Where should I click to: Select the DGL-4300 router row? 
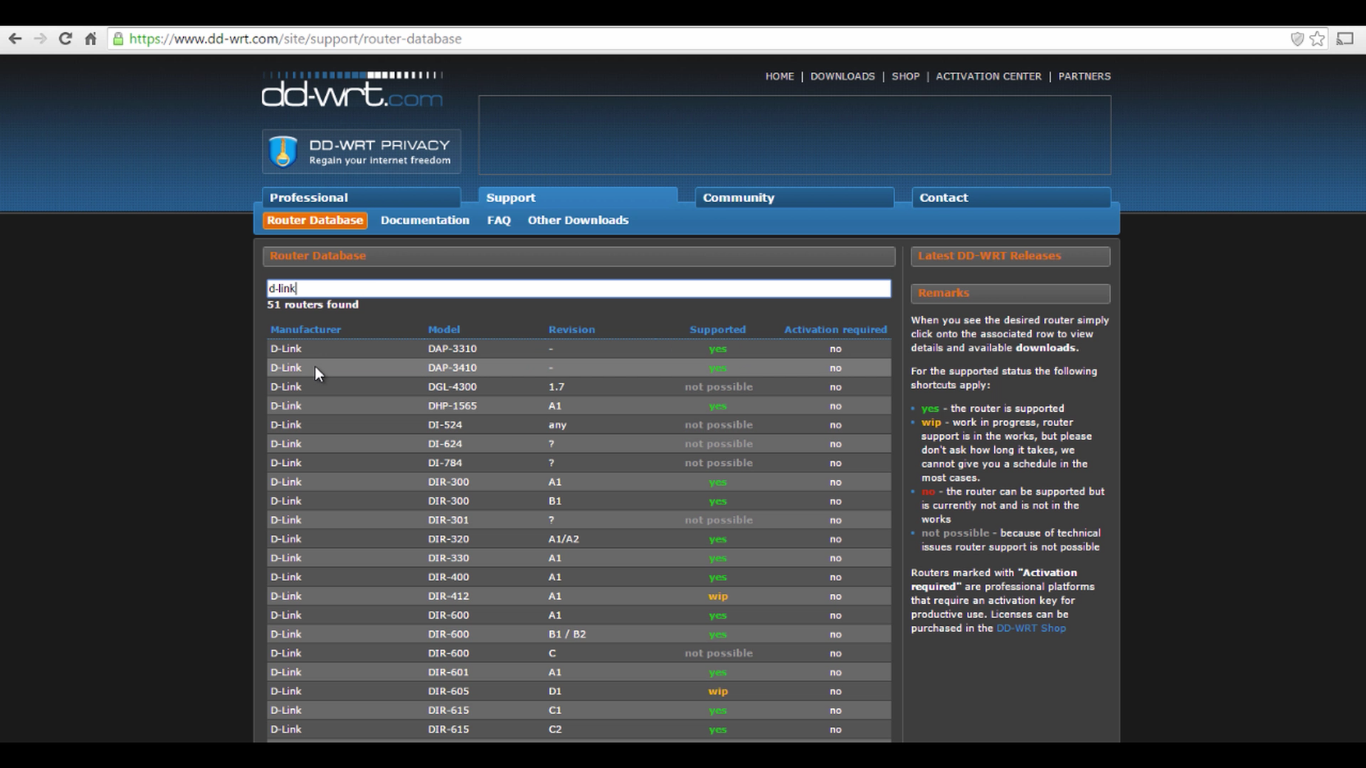click(578, 387)
